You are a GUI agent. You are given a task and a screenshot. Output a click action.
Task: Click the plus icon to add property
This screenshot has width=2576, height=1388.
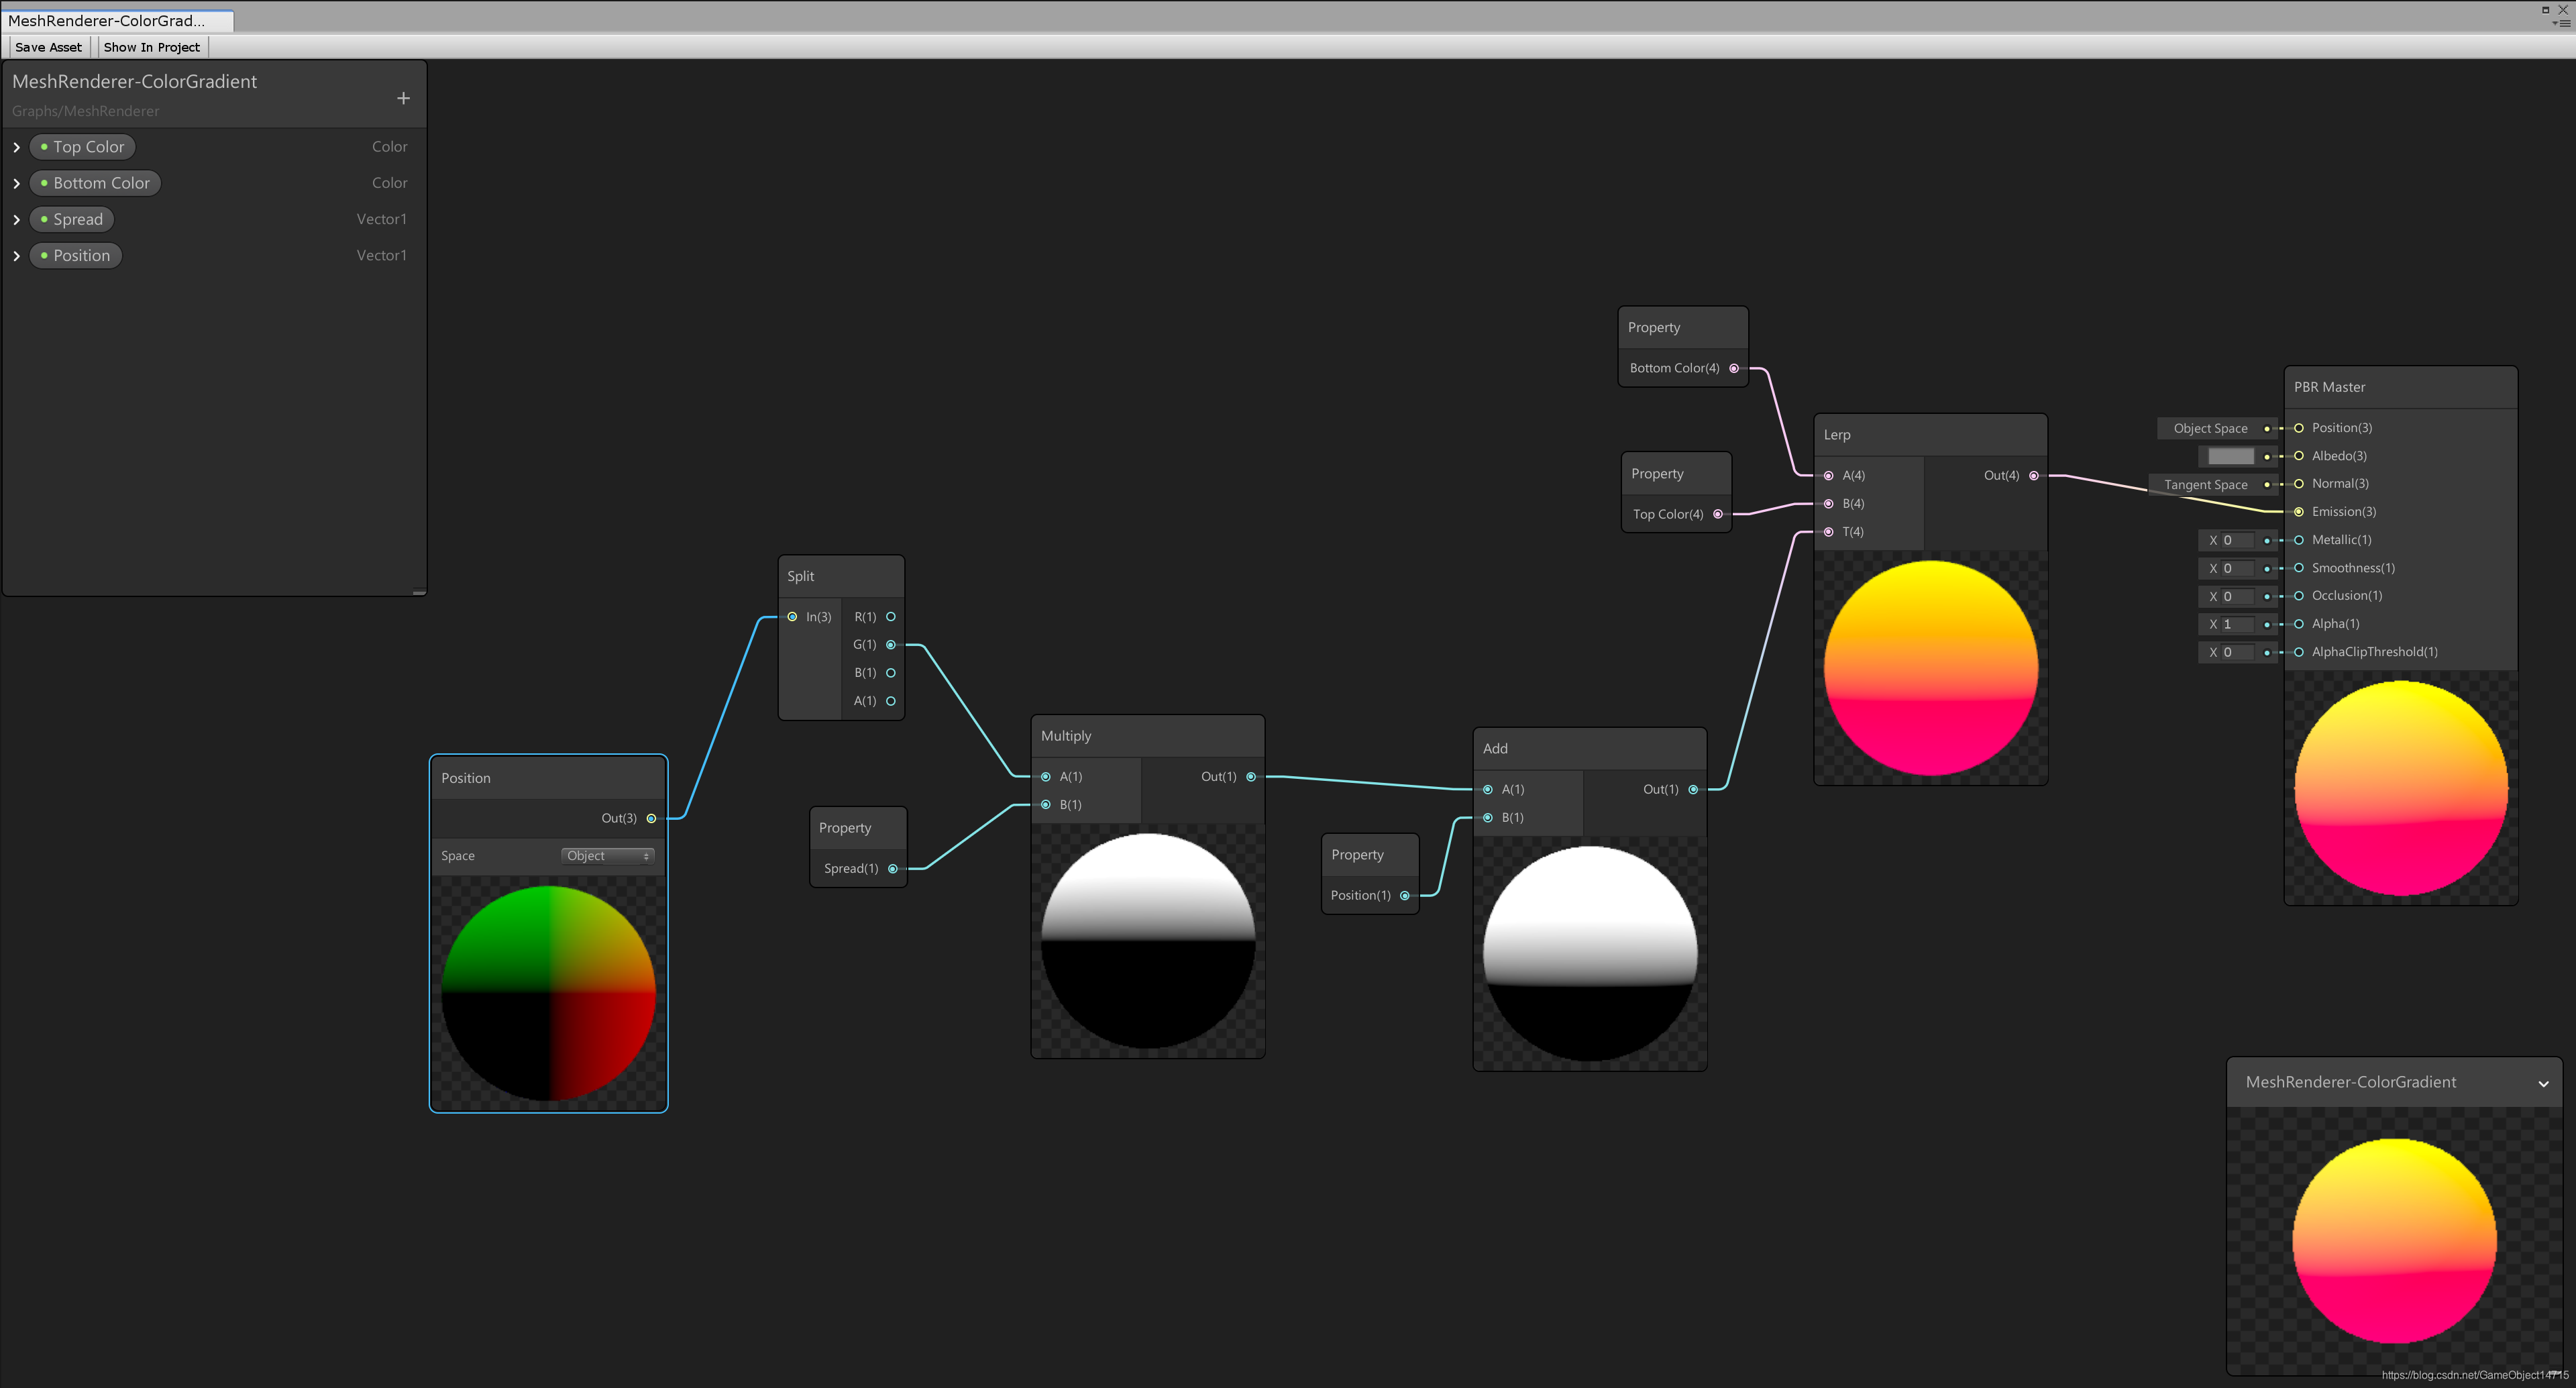[403, 98]
